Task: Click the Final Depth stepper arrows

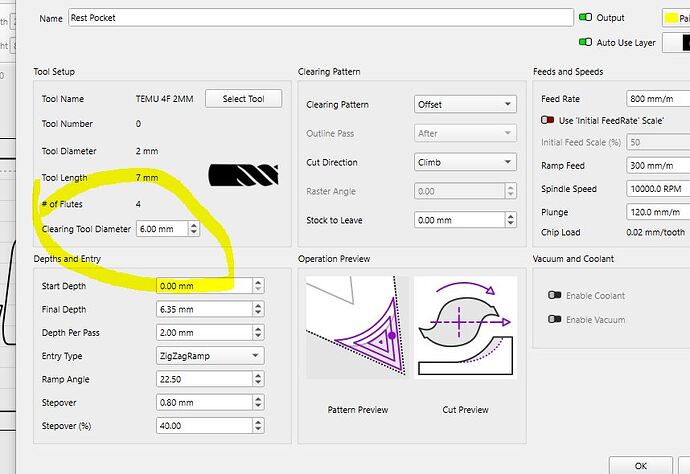Action: pos(258,309)
